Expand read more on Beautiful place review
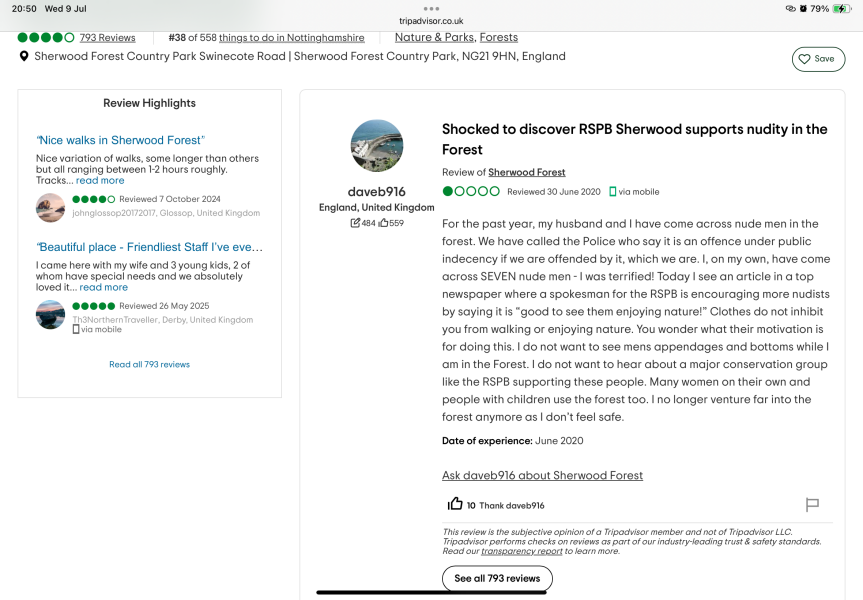The image size is (863, 600). pyautogui.click(x=103, y=287)
